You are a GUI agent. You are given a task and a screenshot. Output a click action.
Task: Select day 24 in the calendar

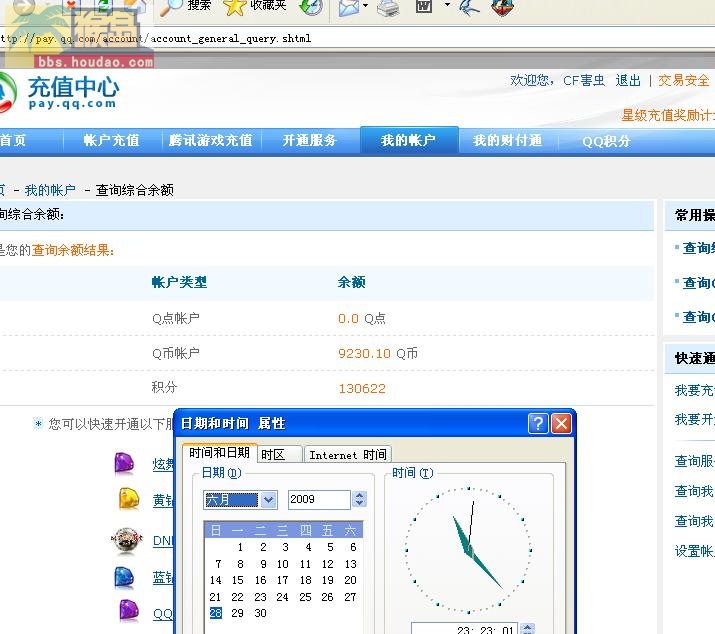(282, 597)
